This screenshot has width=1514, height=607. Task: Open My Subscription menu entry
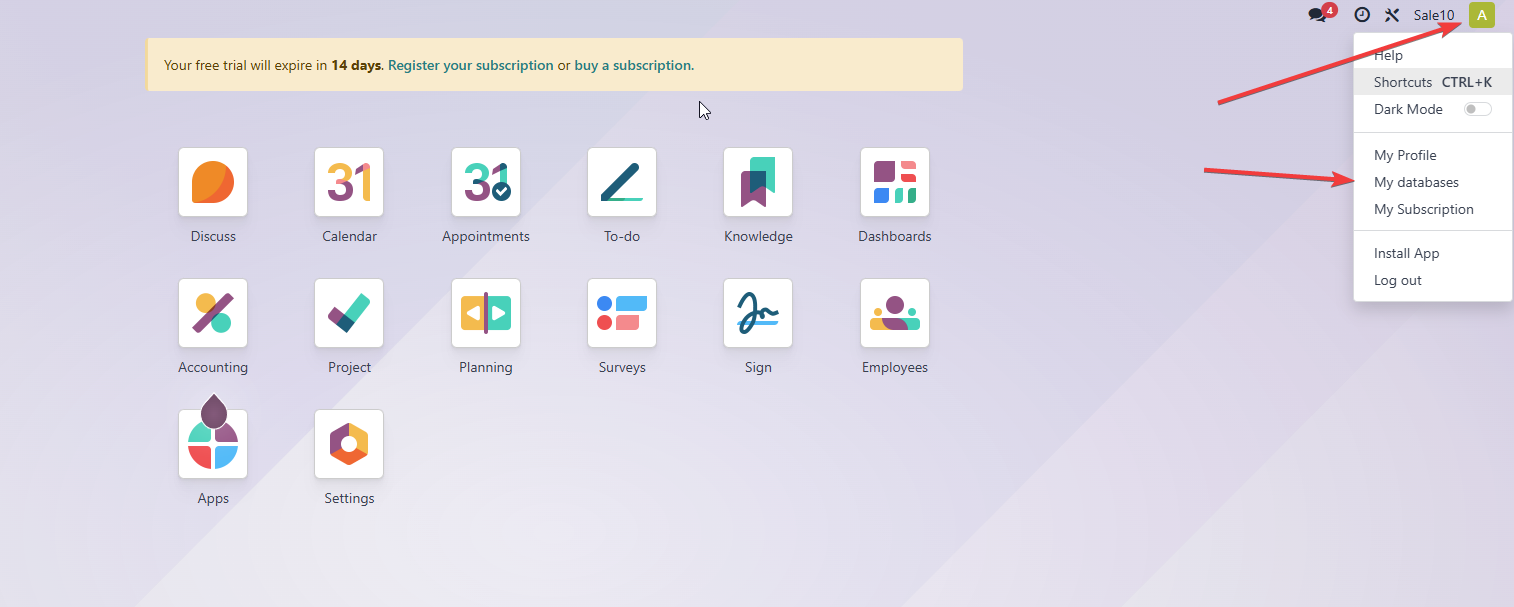(x=1433, y=209)
